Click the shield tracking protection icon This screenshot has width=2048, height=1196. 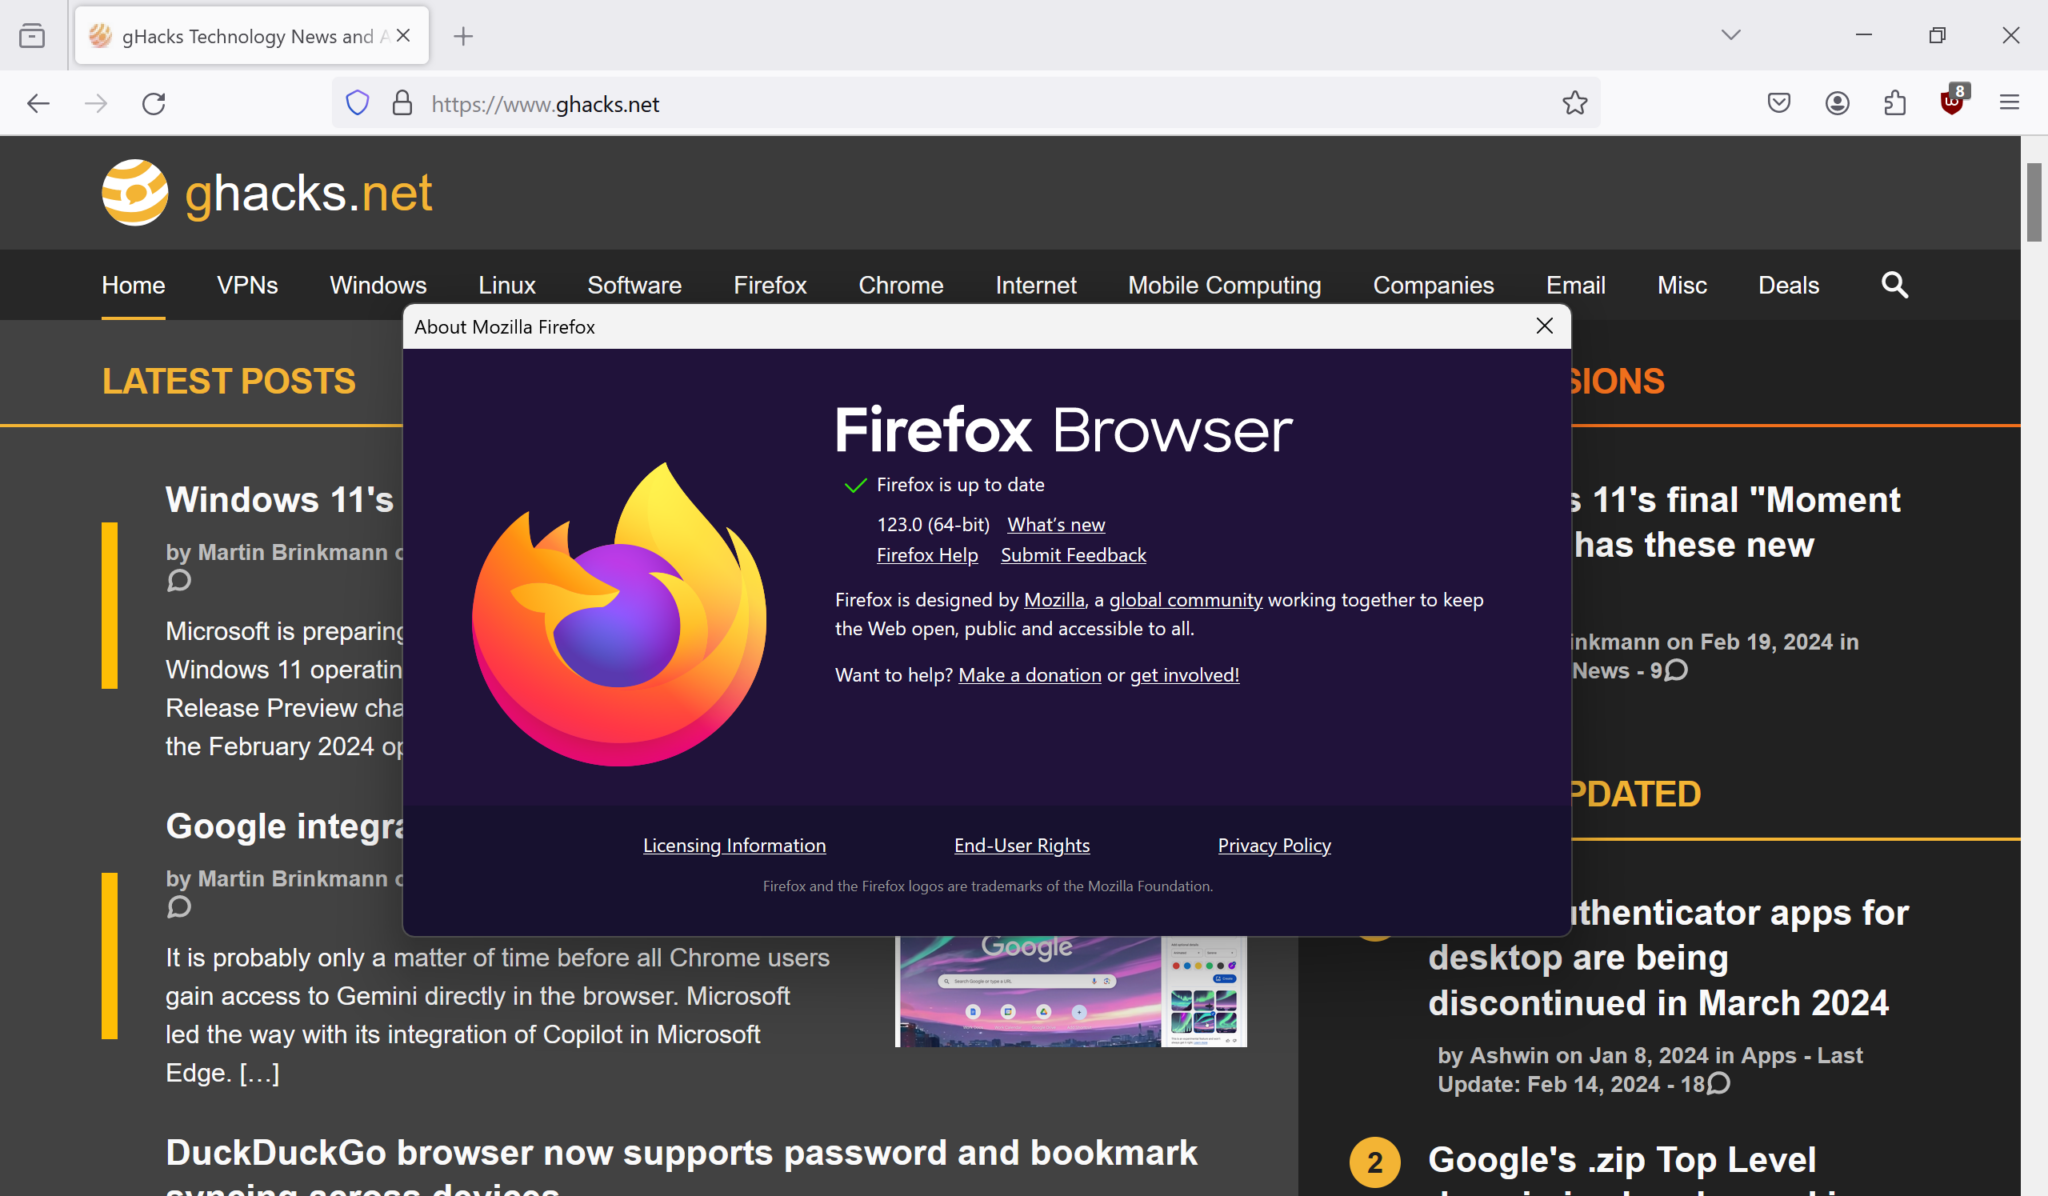pos(357,101)
